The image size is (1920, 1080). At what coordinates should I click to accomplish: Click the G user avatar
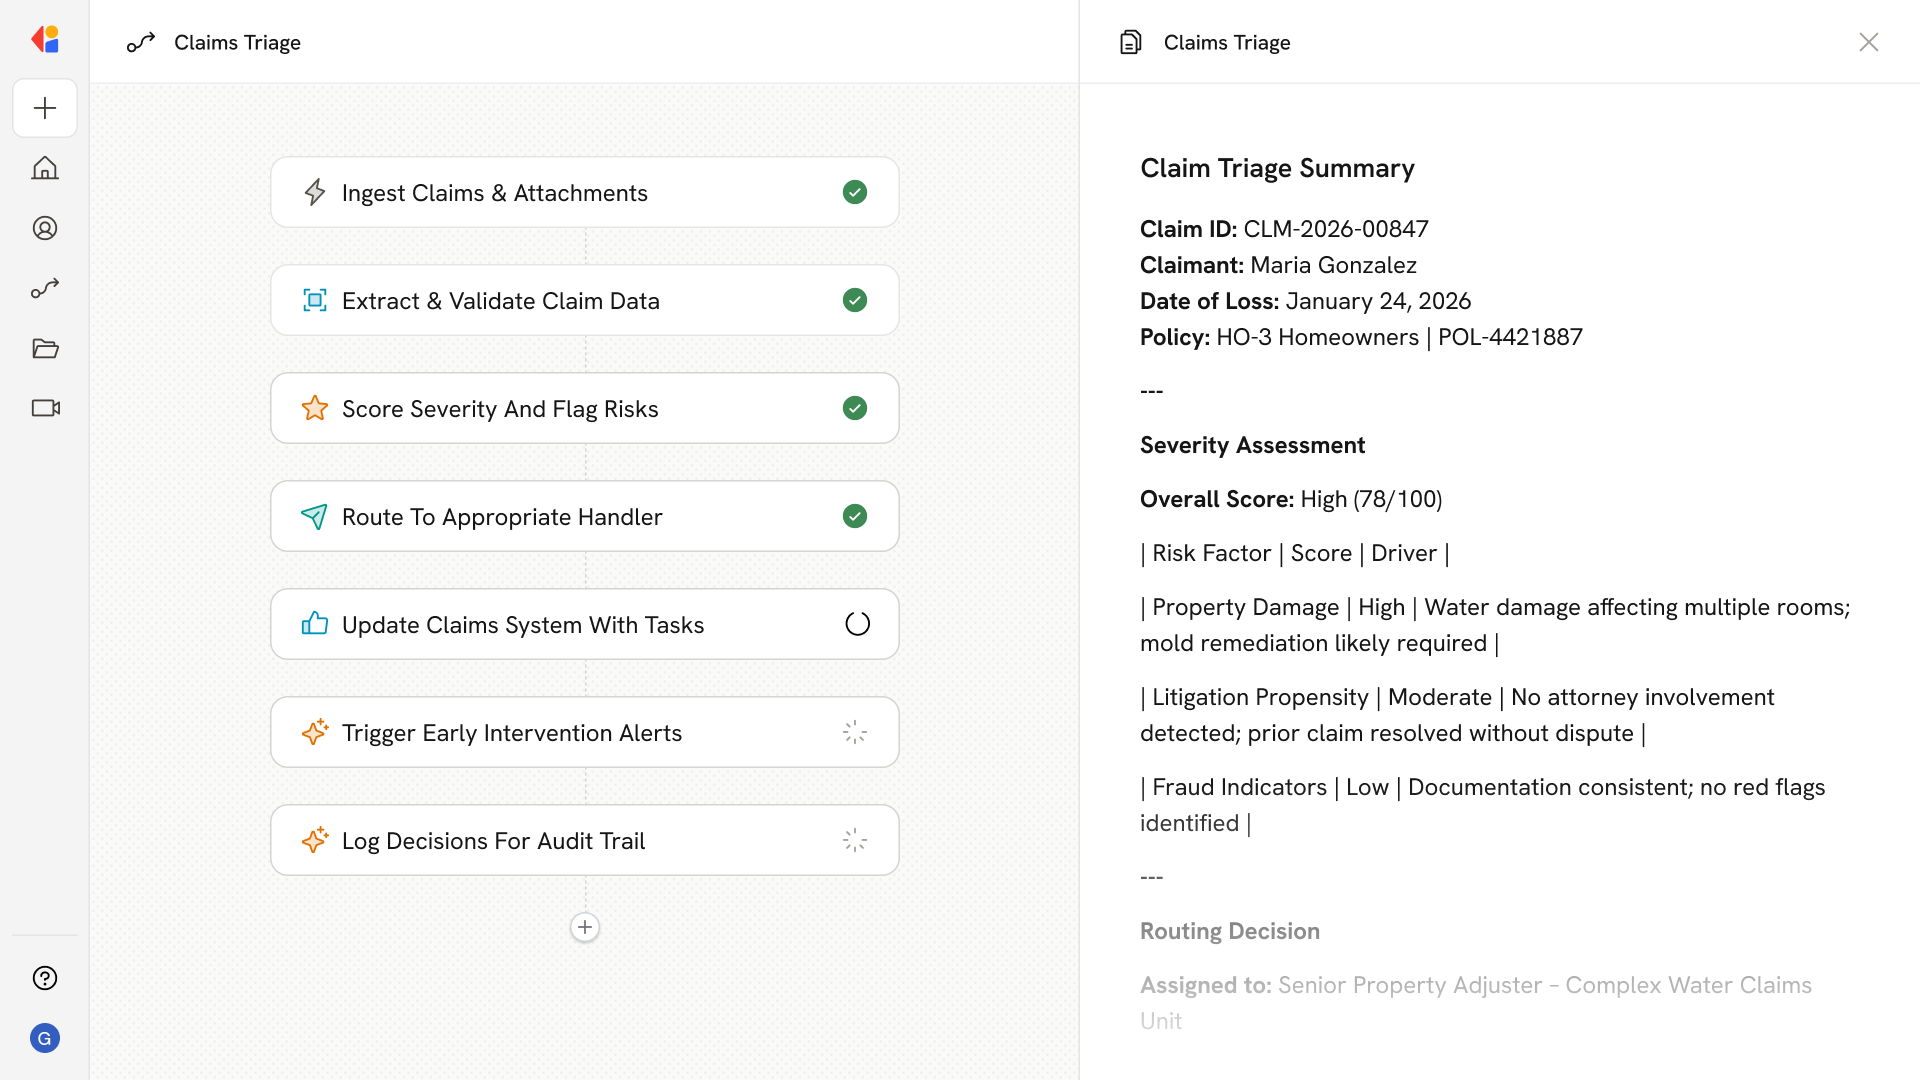pyautogui.click(x=45, y=1038)
